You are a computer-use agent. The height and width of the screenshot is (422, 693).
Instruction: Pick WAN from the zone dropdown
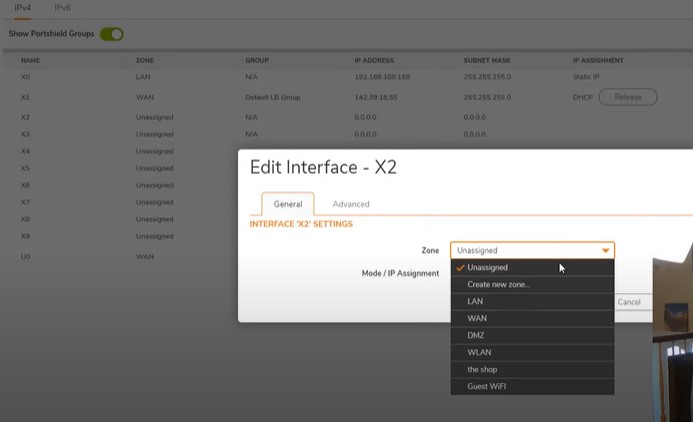click(476, 318)
